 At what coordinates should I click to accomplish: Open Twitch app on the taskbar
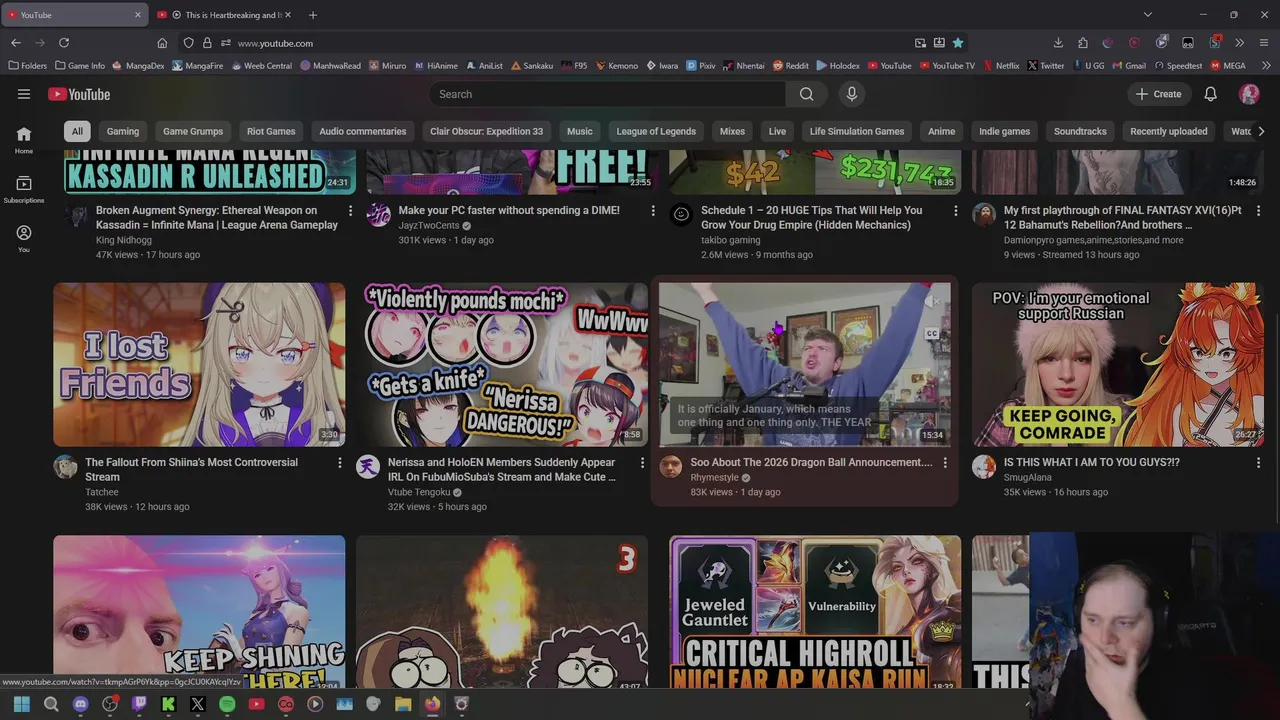pos(139,704)
